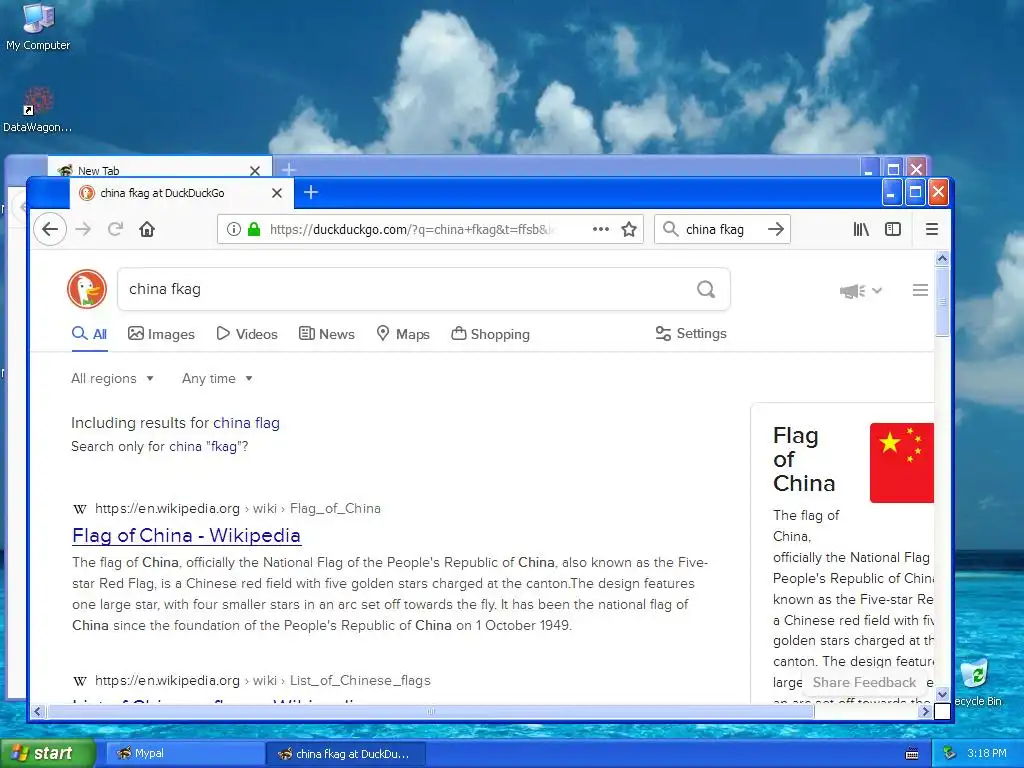Open DuckDuckGo search Settings
This screenshot has height=768, width=1024.
pyautogui.click(x=691, y=333)
